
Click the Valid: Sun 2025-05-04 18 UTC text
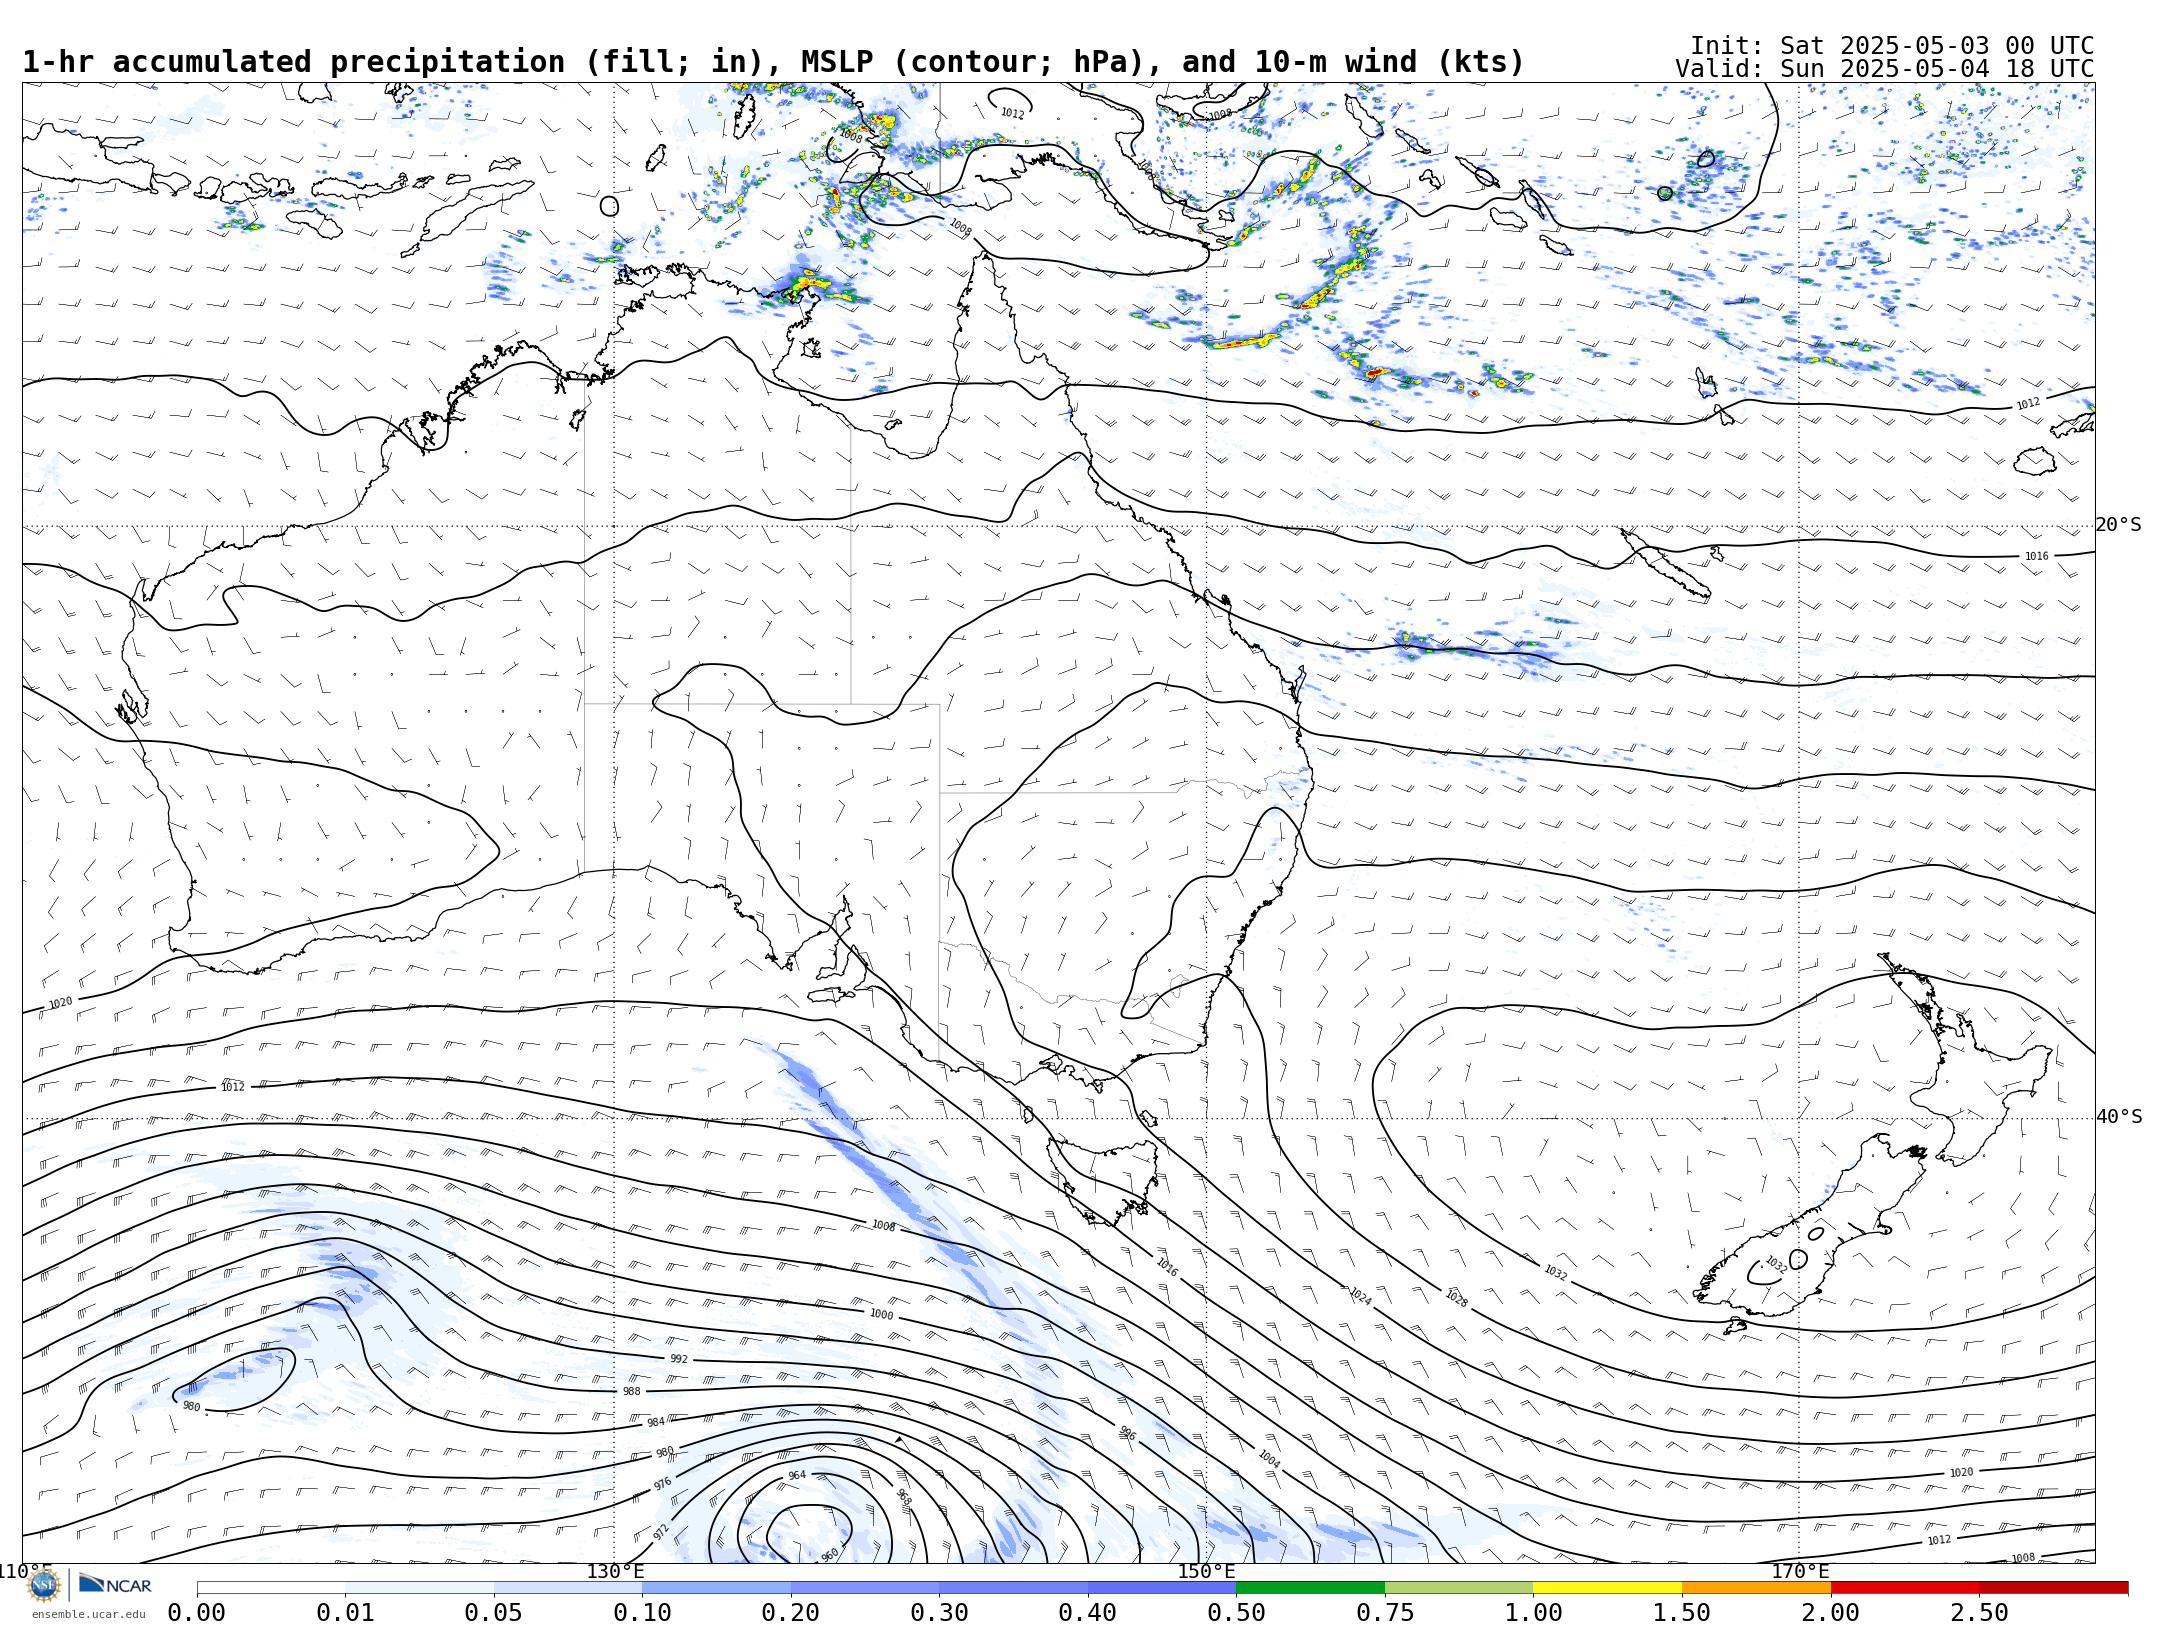(x=1885, y=69)
